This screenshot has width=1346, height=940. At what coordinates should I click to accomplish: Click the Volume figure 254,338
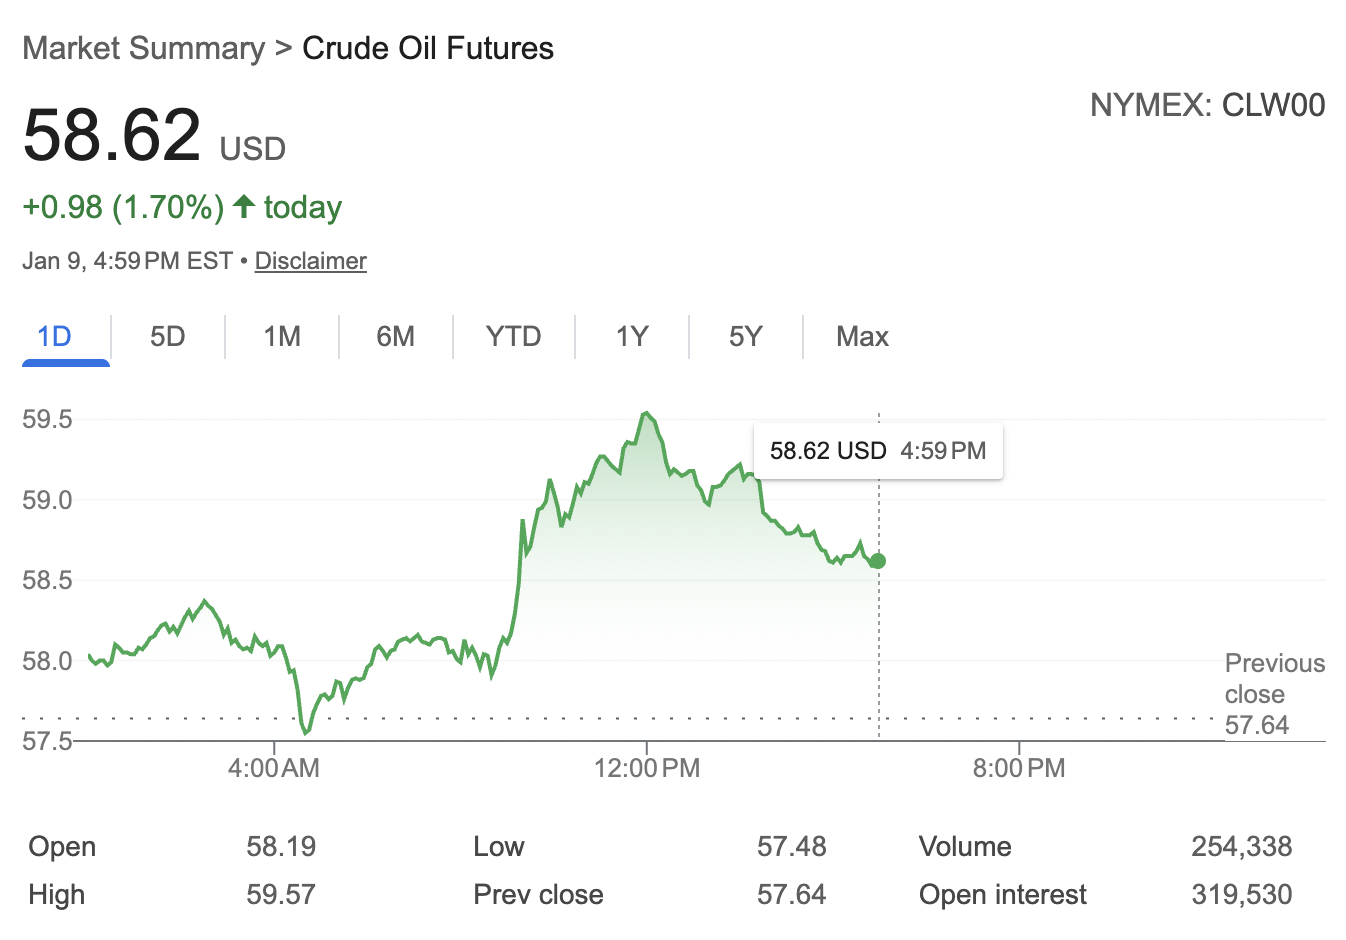[x=1243, y=846]
